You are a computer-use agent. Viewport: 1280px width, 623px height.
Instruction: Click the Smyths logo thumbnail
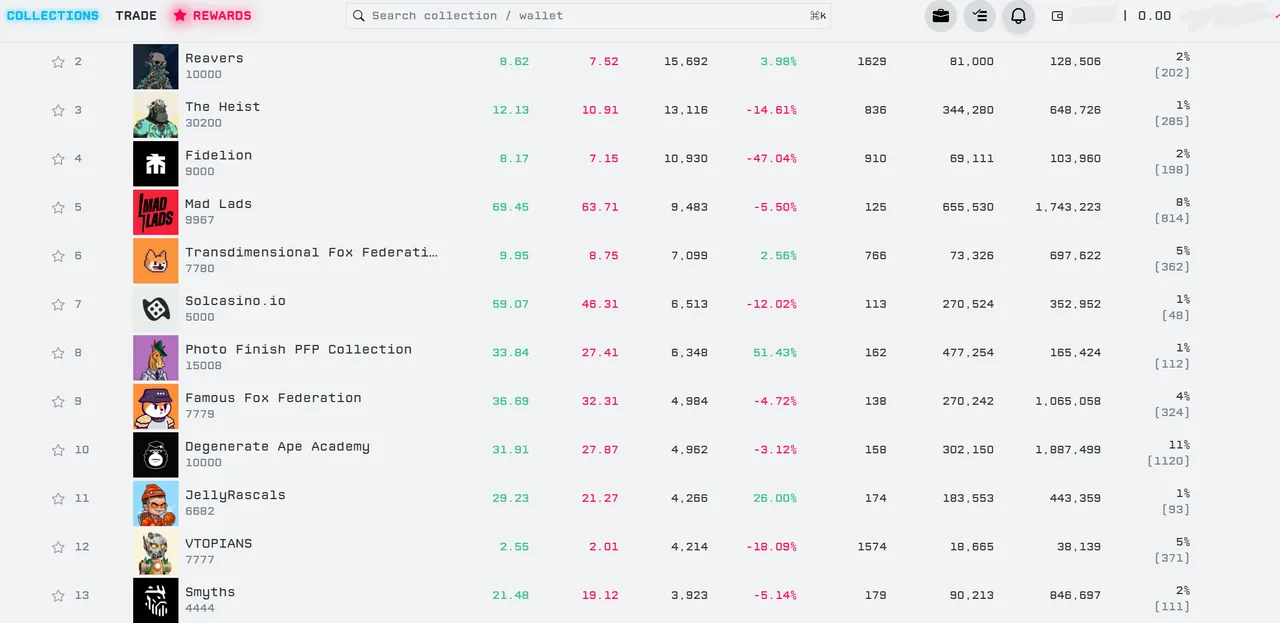coord(156,600)
